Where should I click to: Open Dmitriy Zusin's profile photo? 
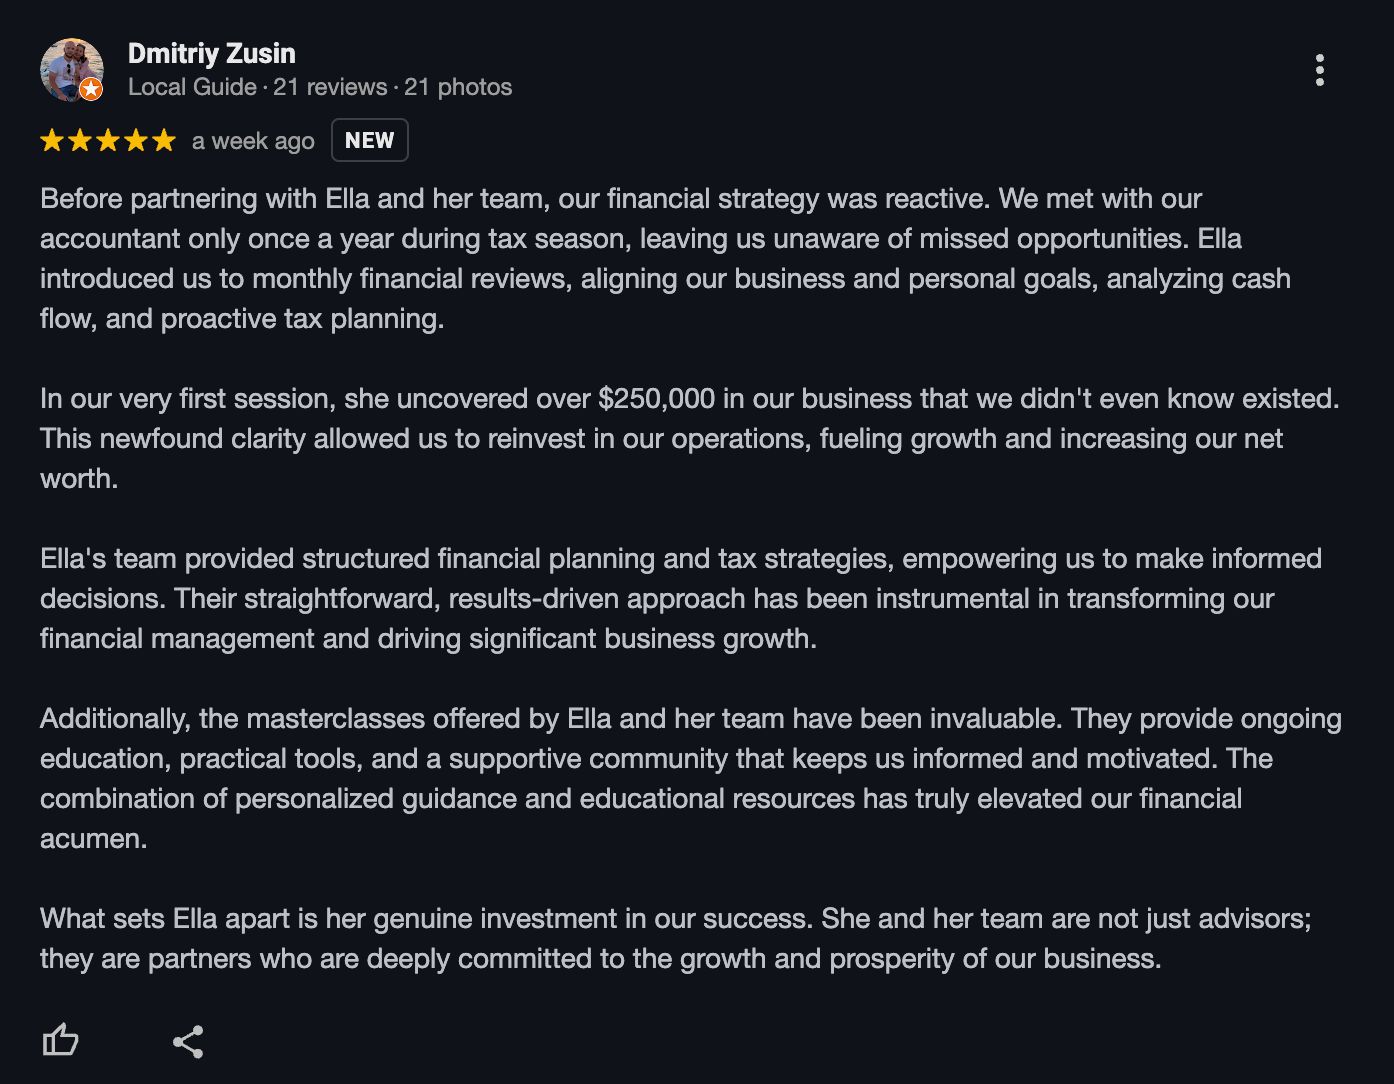coord(71,70)
